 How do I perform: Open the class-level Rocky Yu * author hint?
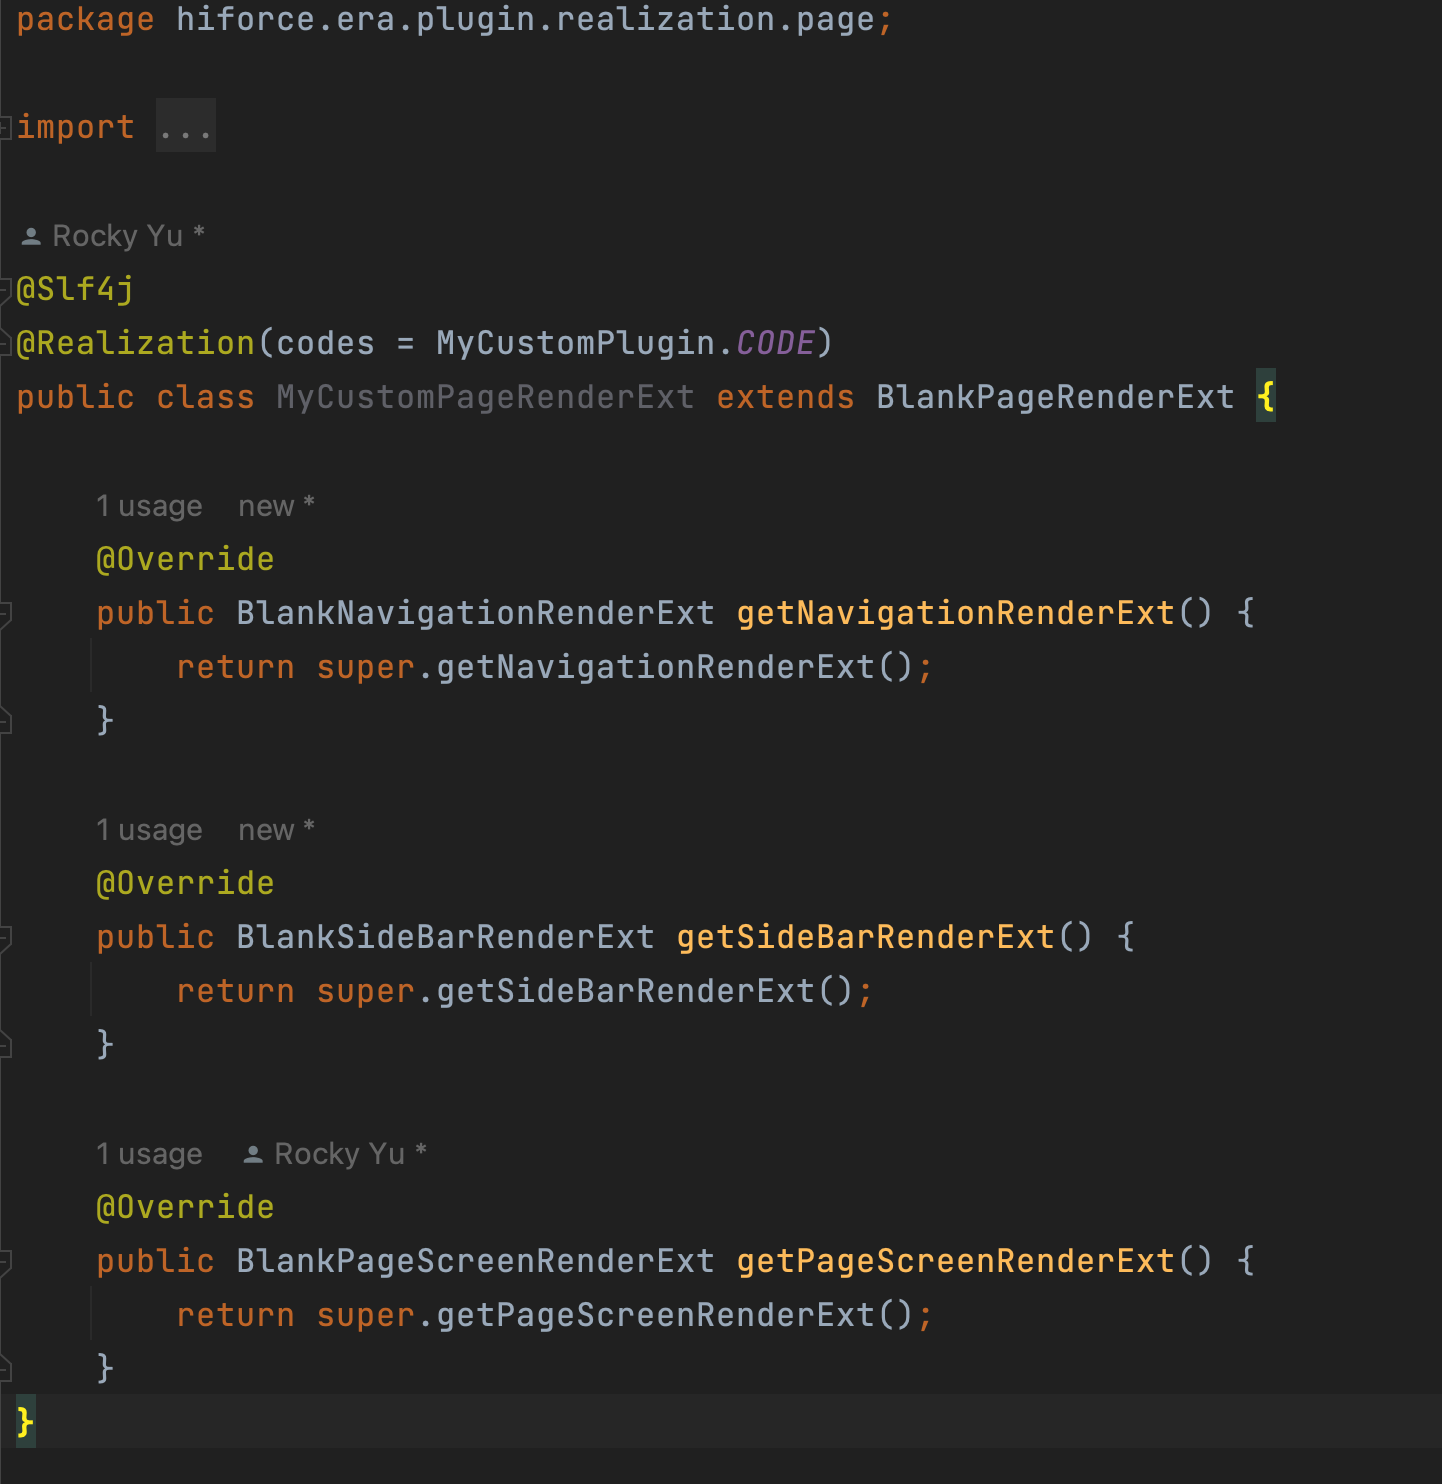(128, 236)
